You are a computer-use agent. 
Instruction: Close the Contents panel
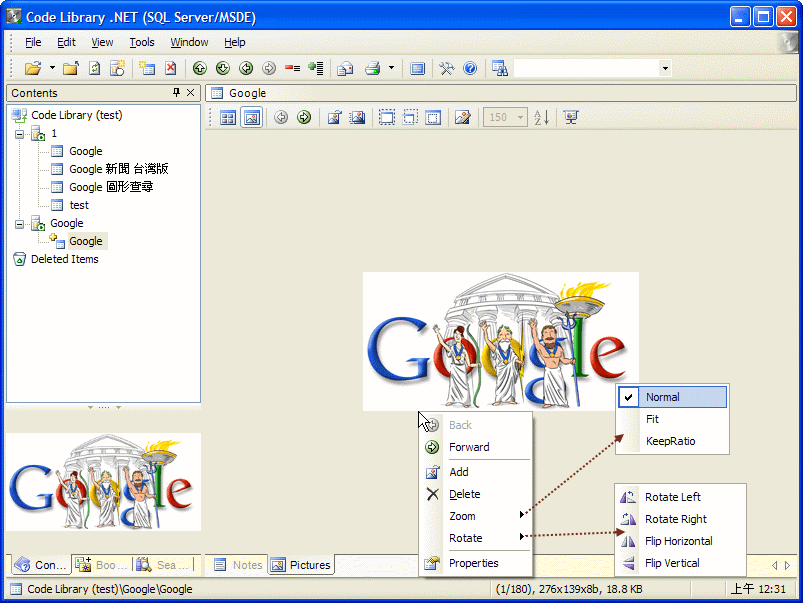[191, 93]
